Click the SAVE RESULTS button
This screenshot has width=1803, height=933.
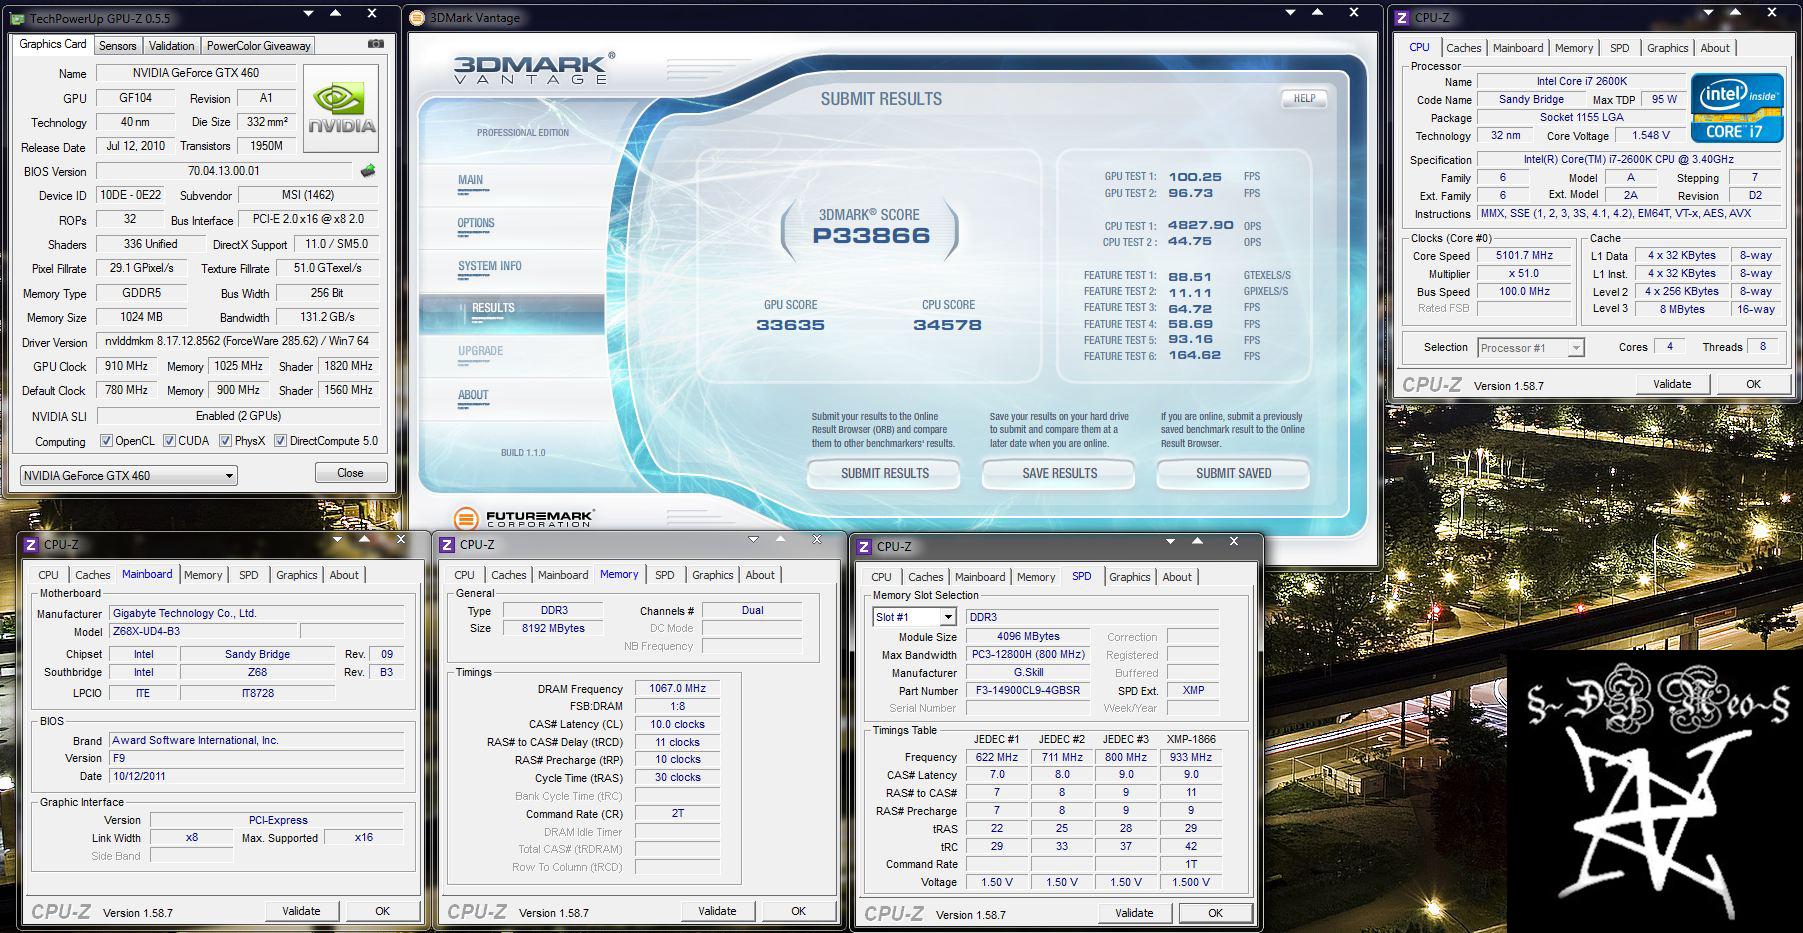point(1059,474)
